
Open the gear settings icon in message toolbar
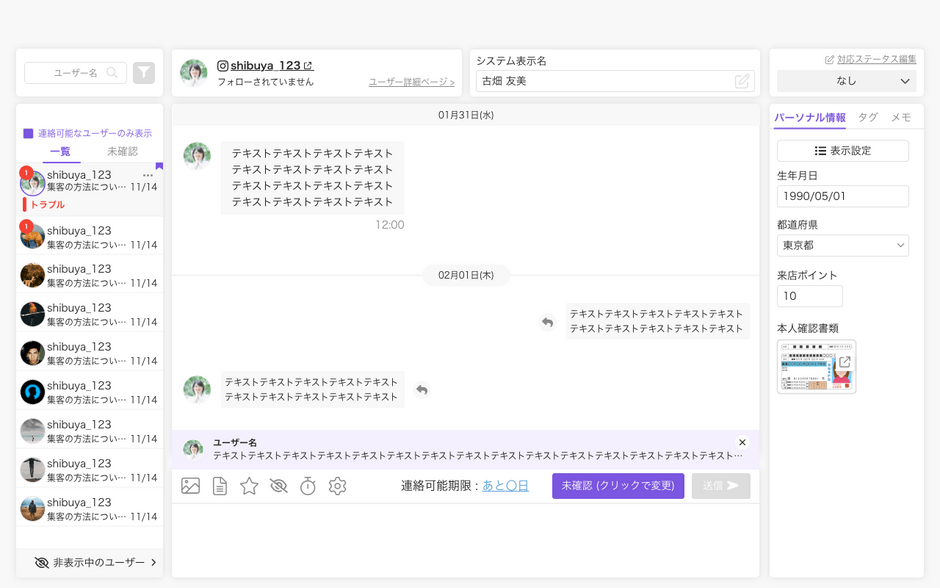338,486
